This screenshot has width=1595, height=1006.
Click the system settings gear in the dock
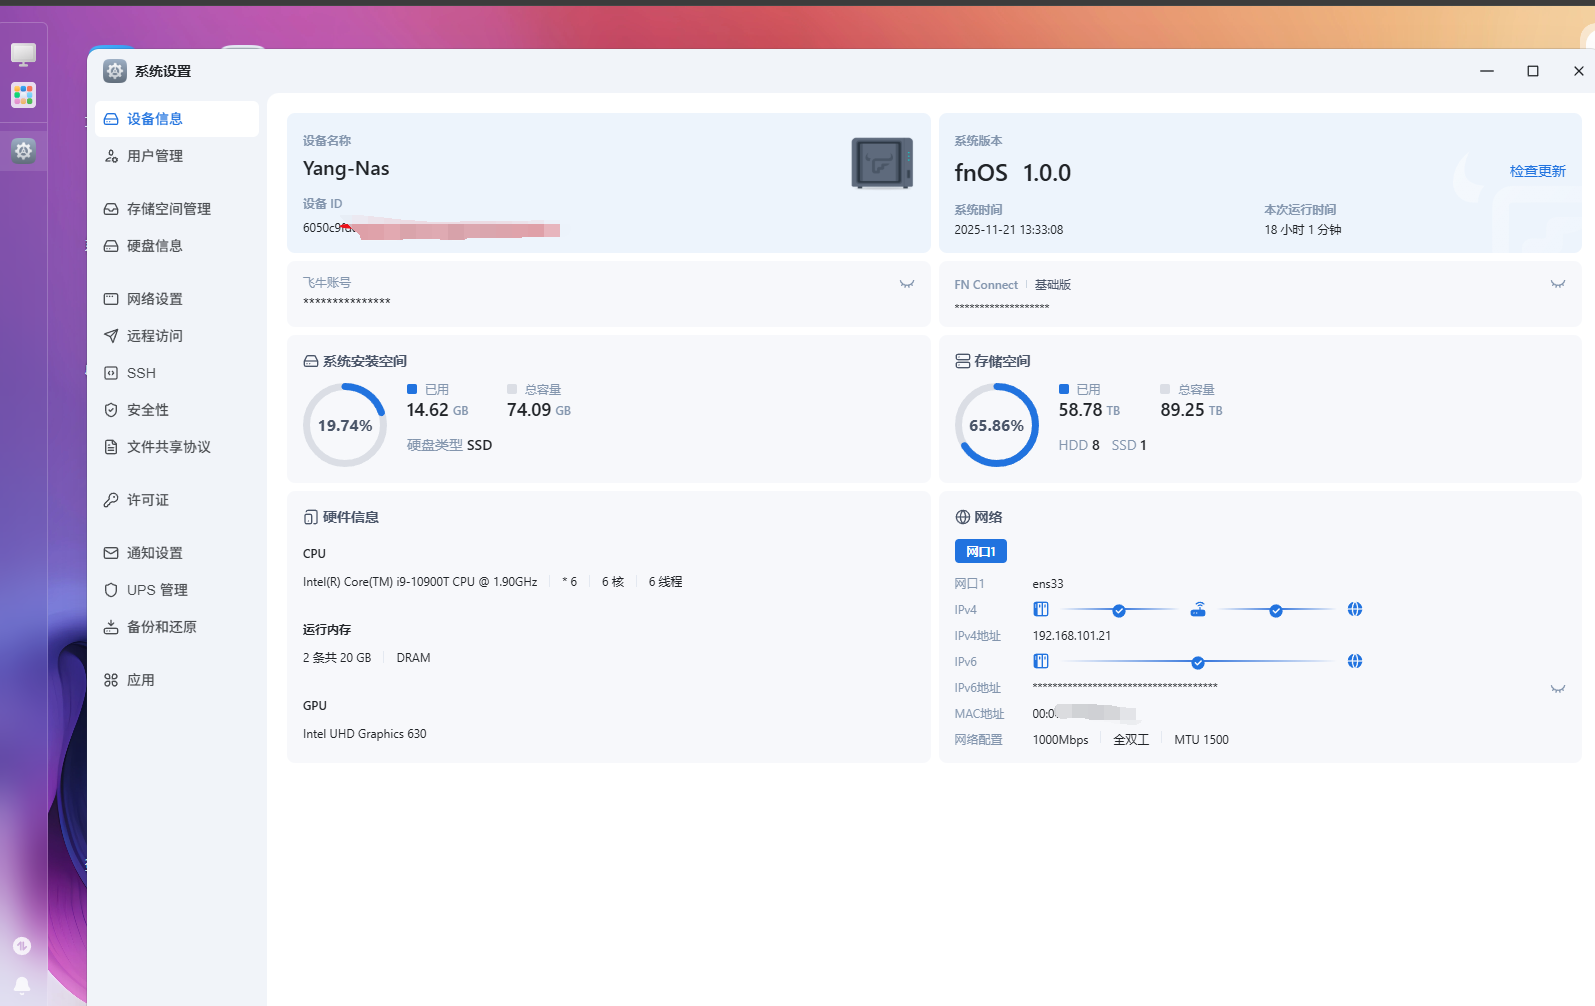(x=23, y=151)
